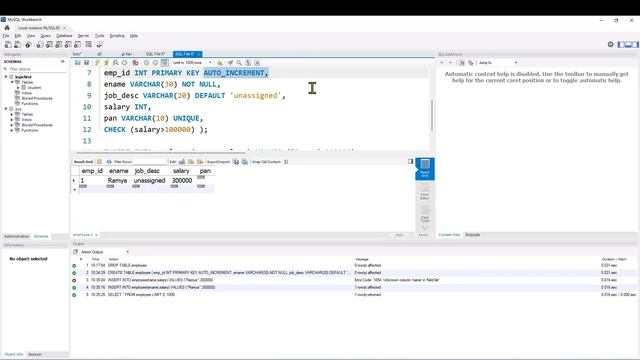Toggle right sidebar panel visibility button
Image resolution: width=640 pixels, height=360 pixels.
(x=635, y=44)
